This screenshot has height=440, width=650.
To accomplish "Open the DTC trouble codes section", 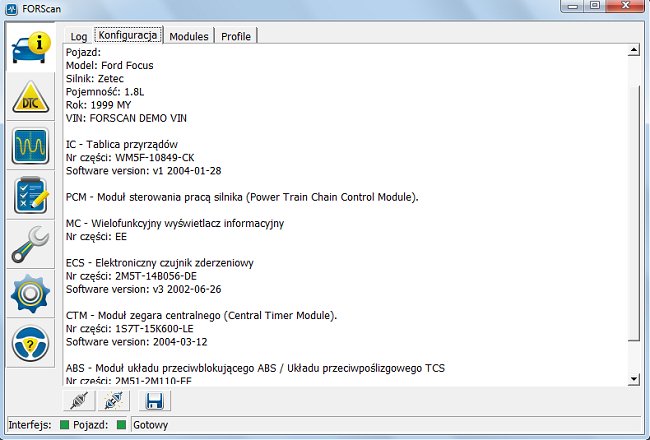I will [30, 98].
